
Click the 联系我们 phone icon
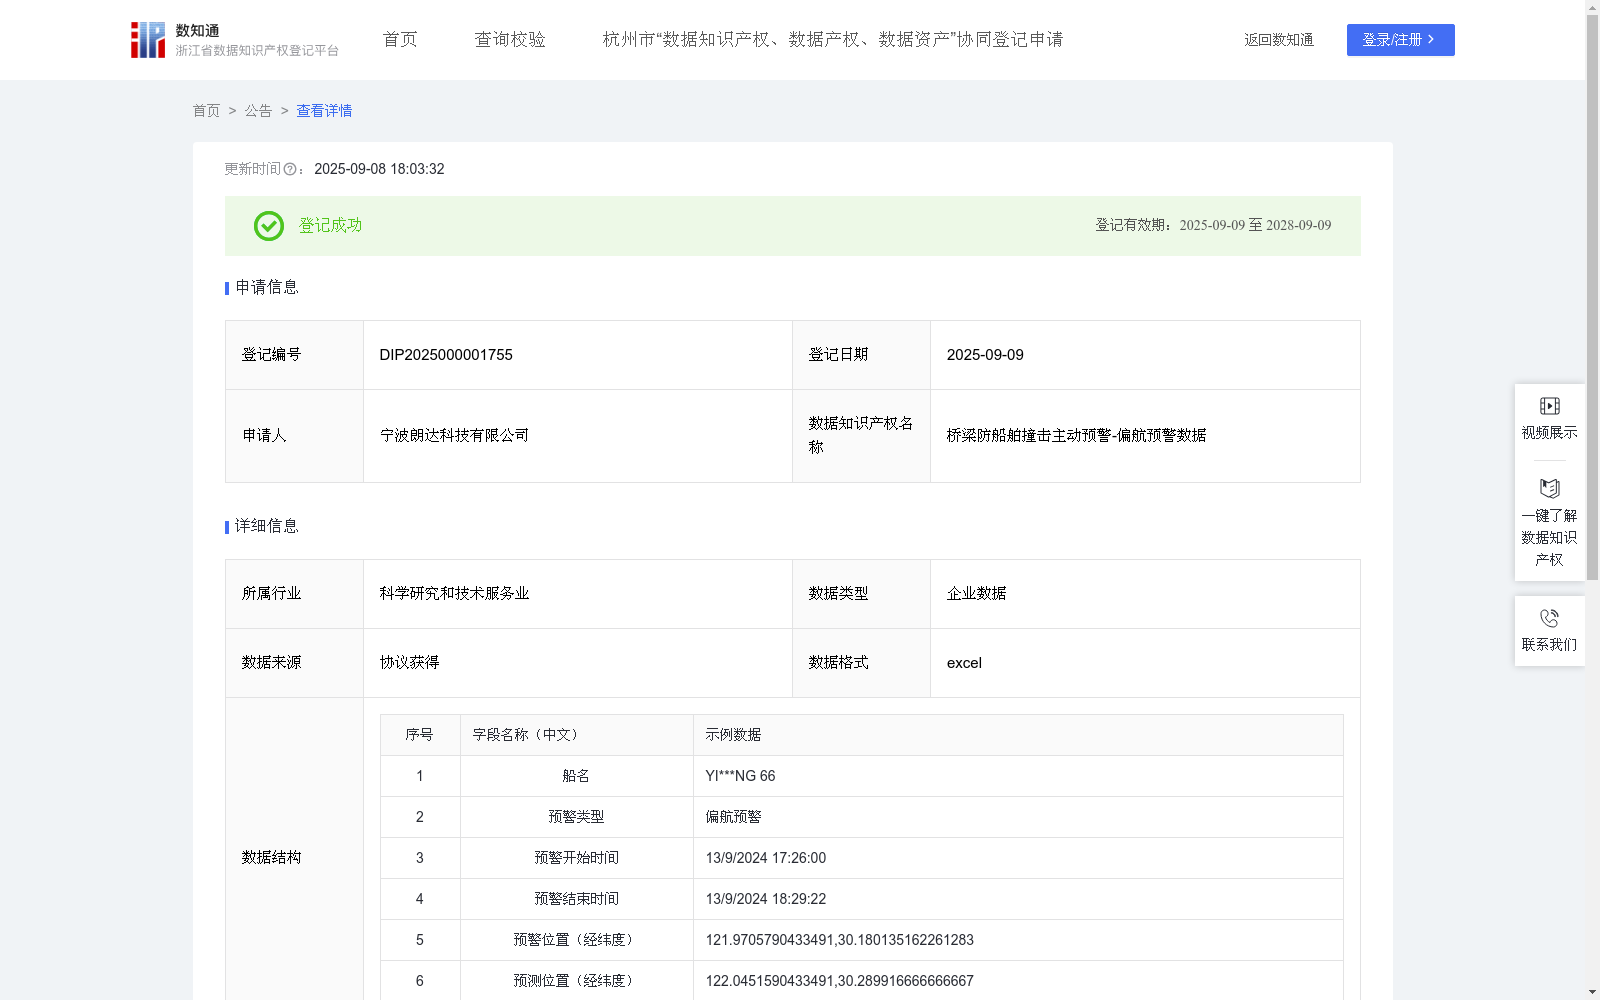click(x=1550, y=619)
